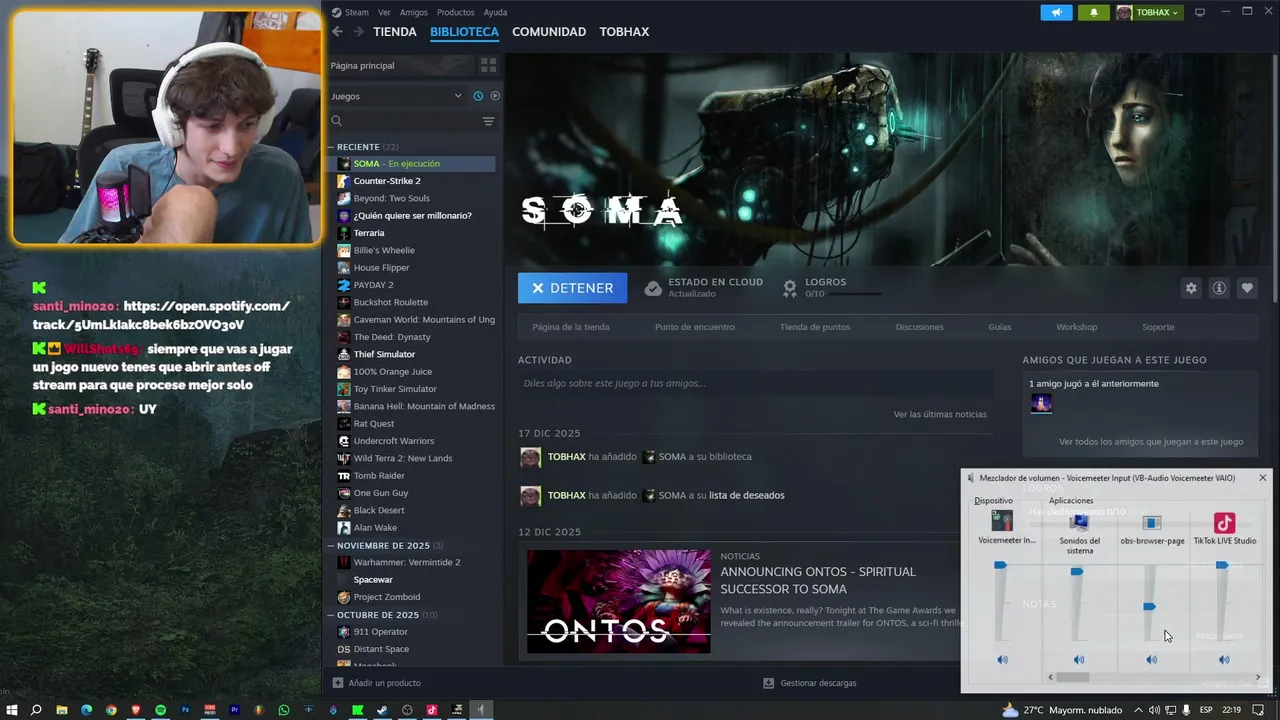Go to the TIENDA tab

[x=395, y=32]
